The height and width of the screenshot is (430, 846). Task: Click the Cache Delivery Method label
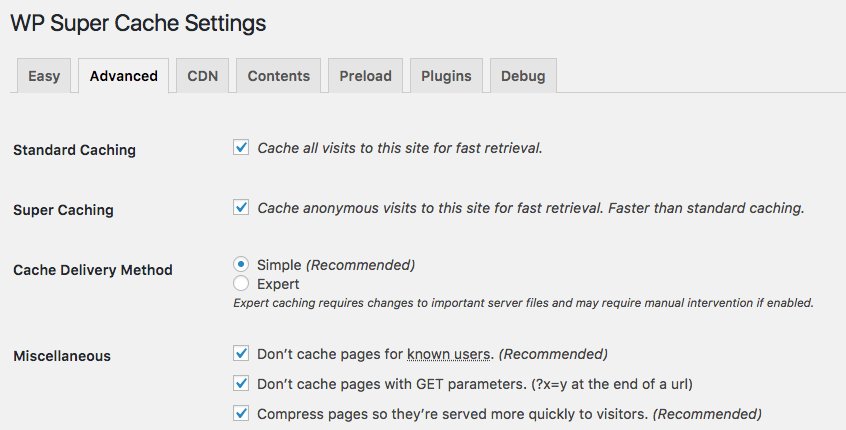[93, 270]
